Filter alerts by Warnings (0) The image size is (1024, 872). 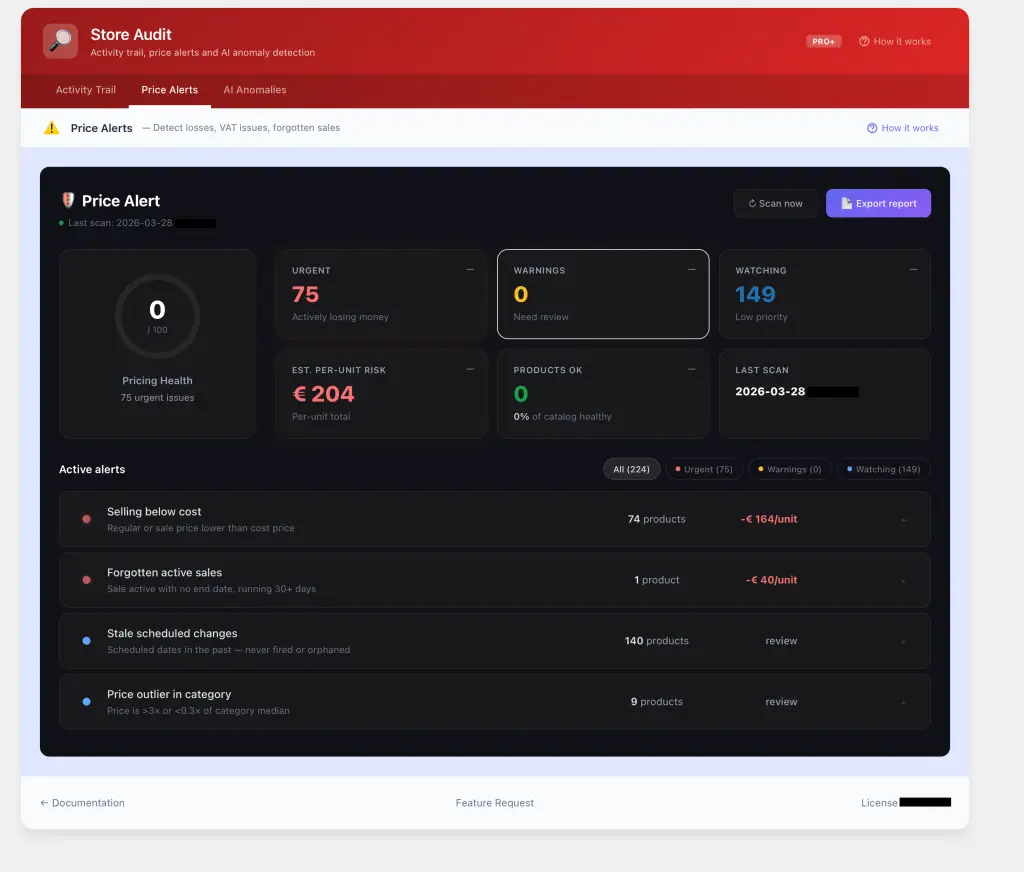[790, 469]
